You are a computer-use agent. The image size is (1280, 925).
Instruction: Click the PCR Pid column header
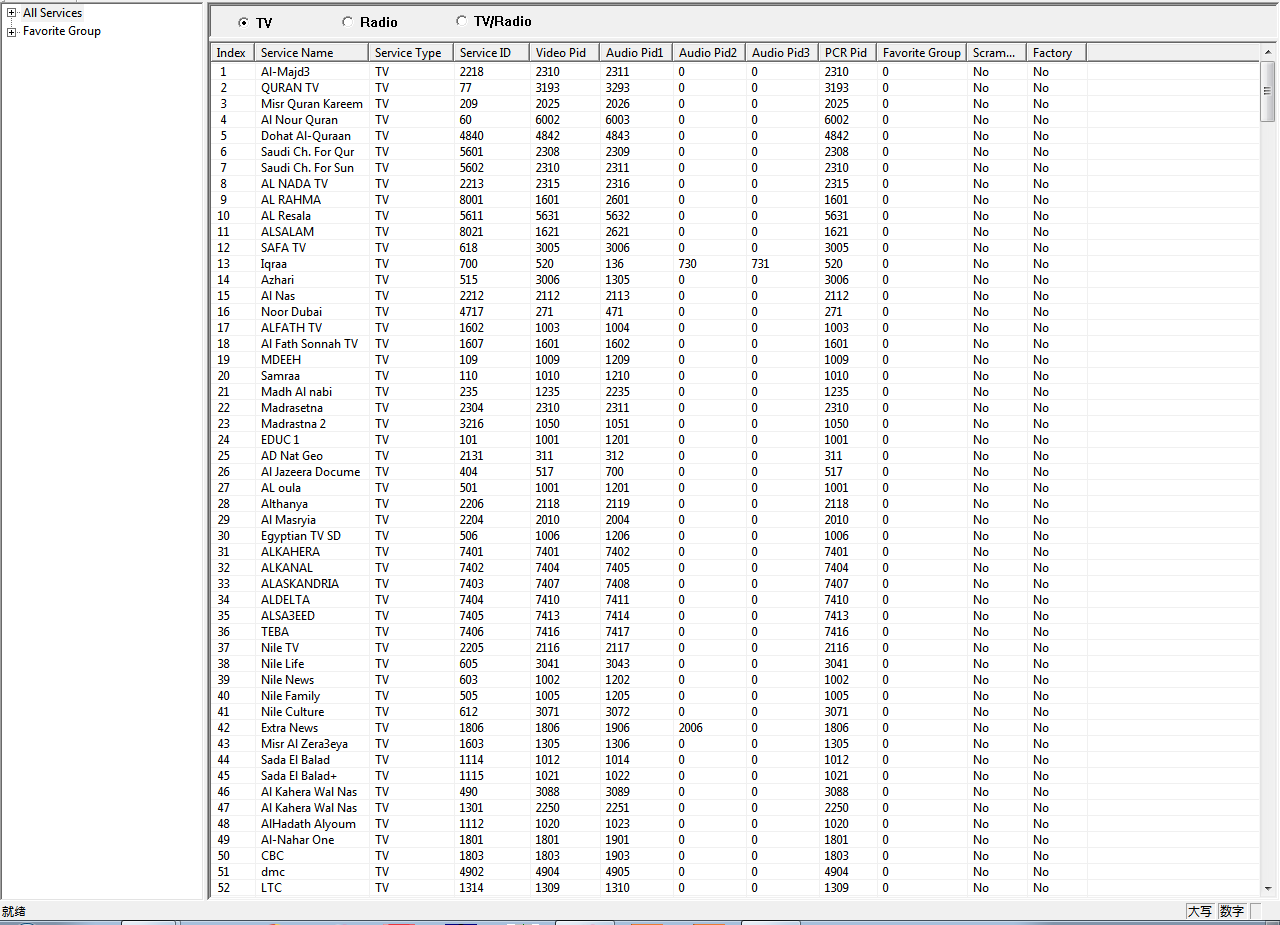847,52
